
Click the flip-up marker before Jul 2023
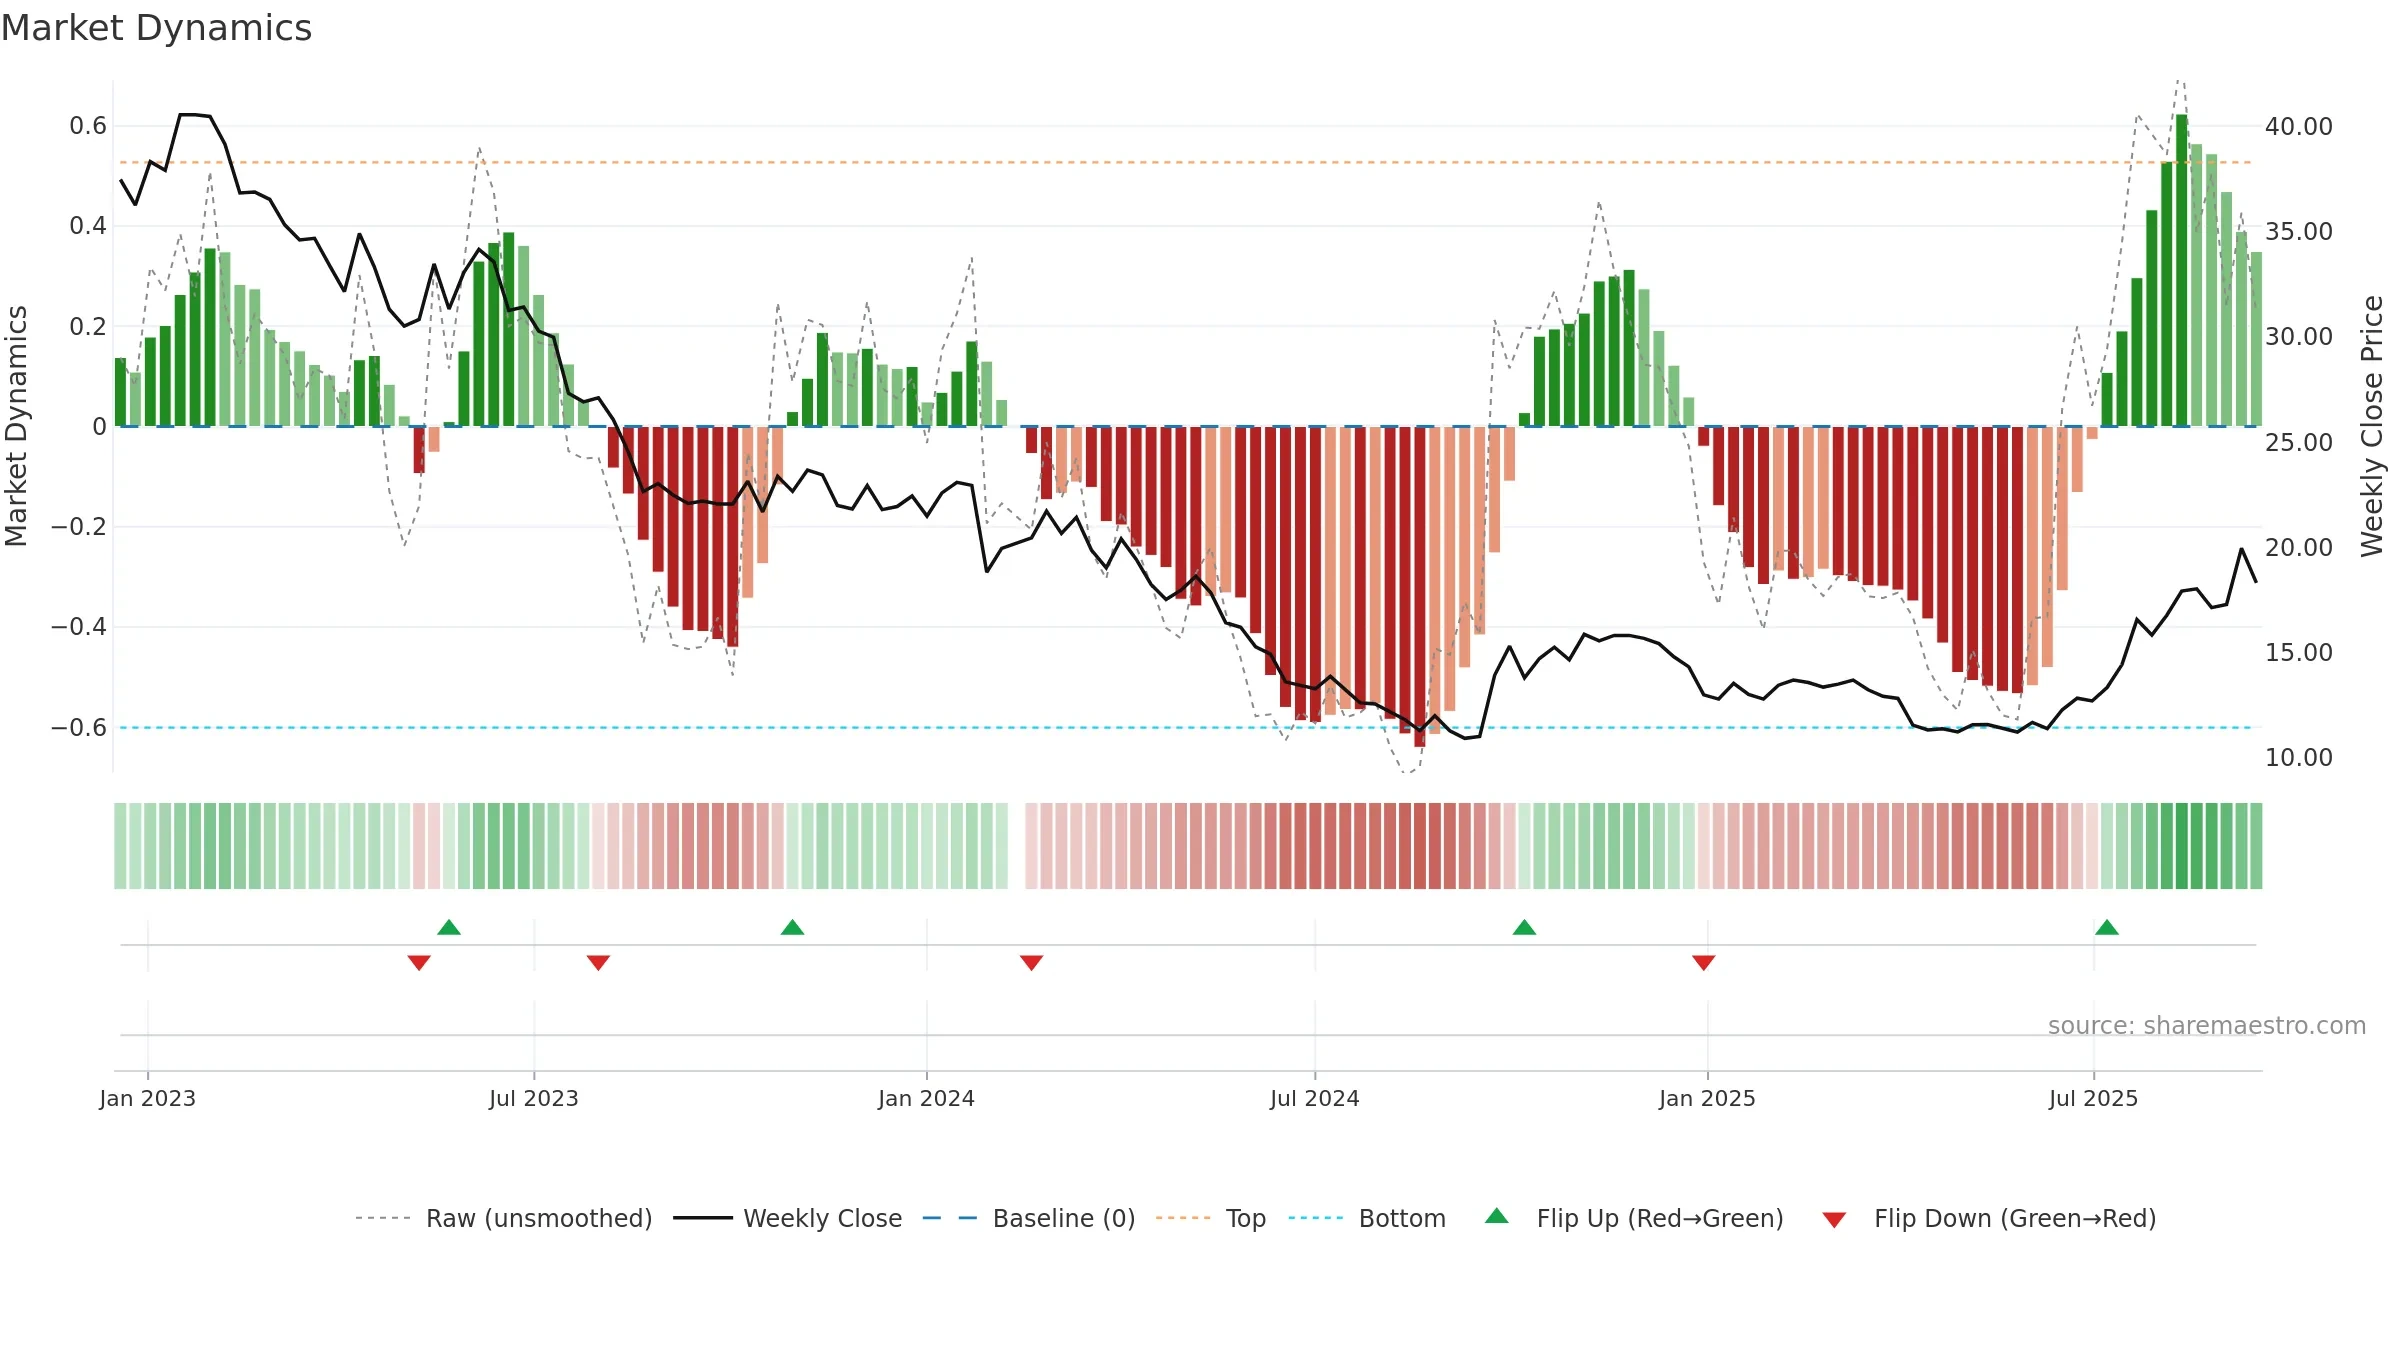[449, 927]
